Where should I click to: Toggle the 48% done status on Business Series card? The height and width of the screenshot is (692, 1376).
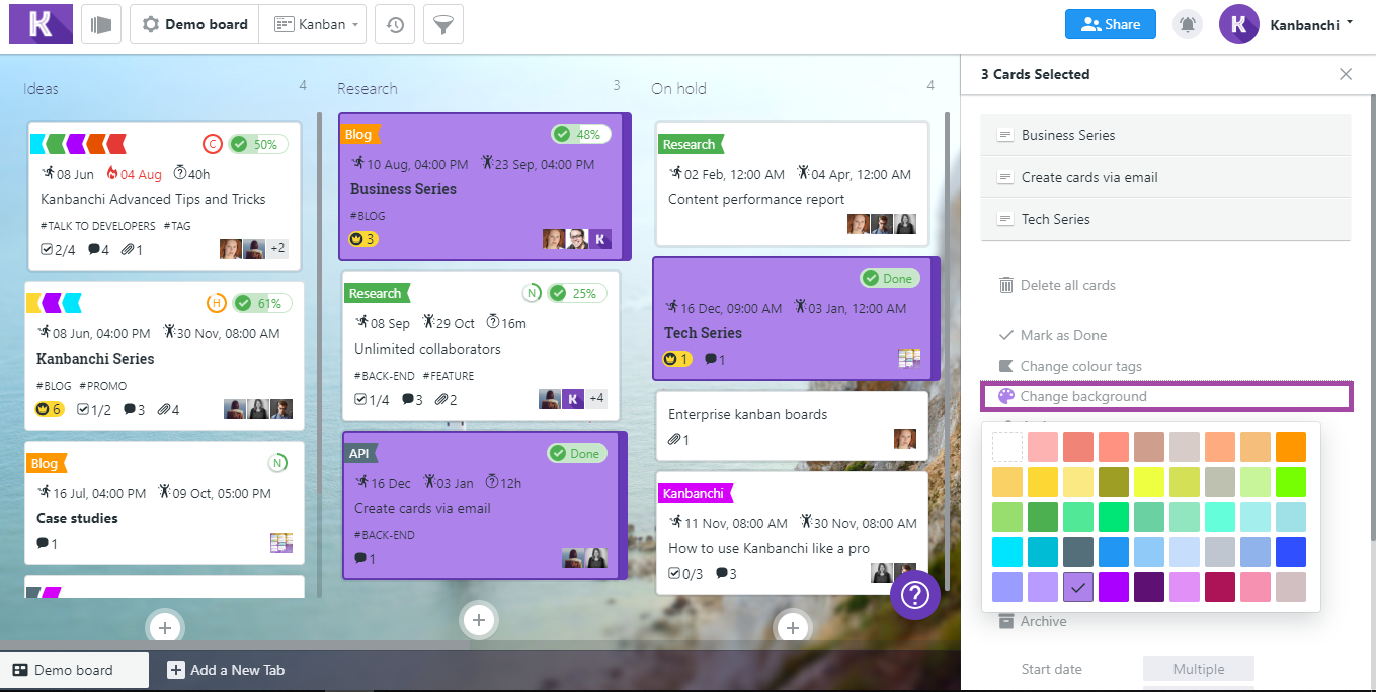click(x=581, y=134)
